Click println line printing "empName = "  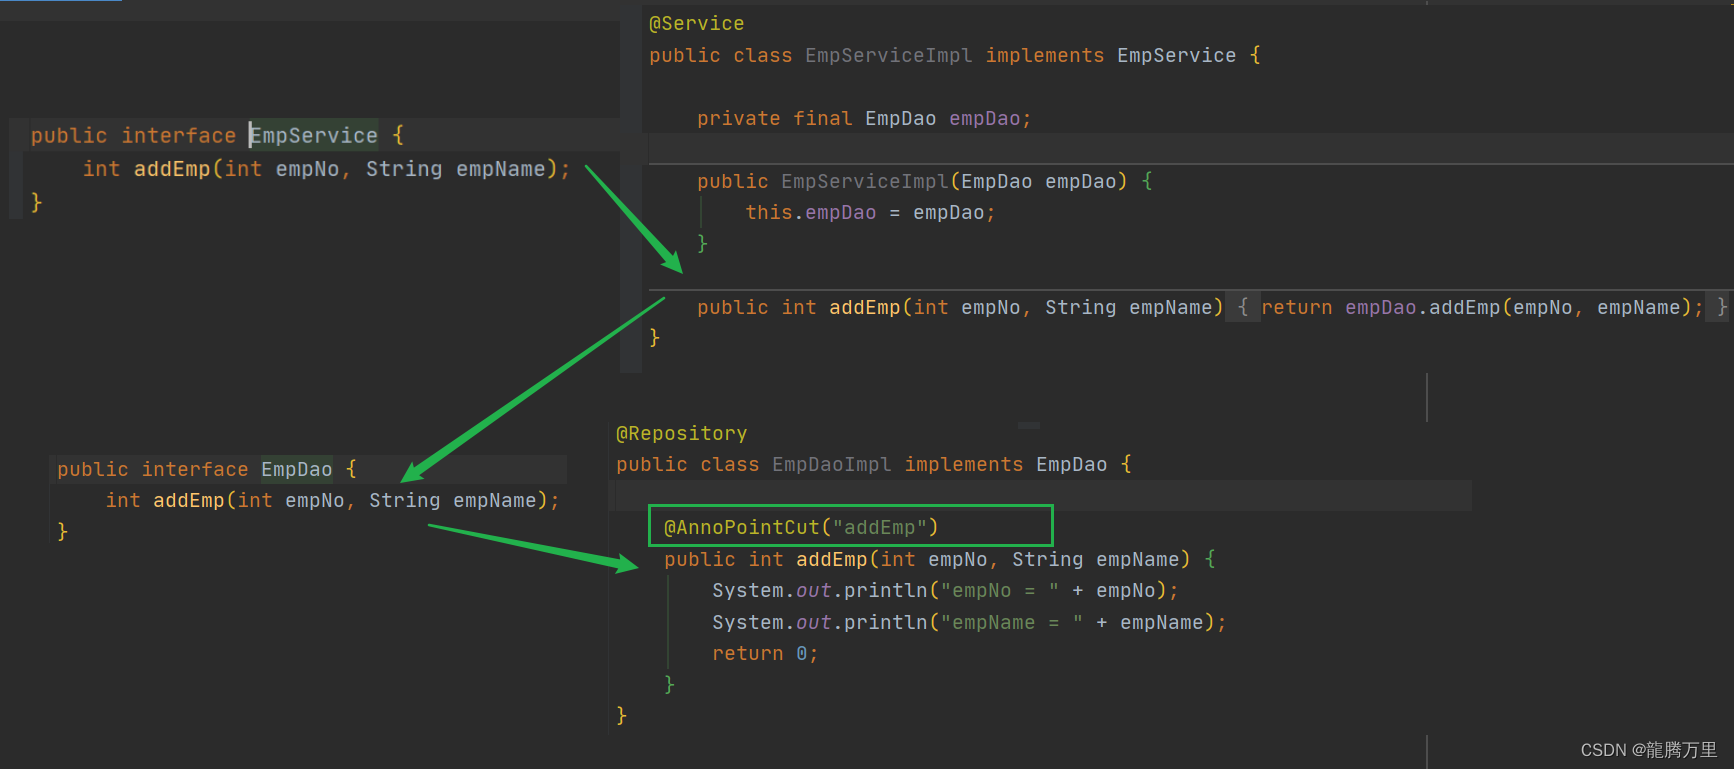click(x=969, y=622)
